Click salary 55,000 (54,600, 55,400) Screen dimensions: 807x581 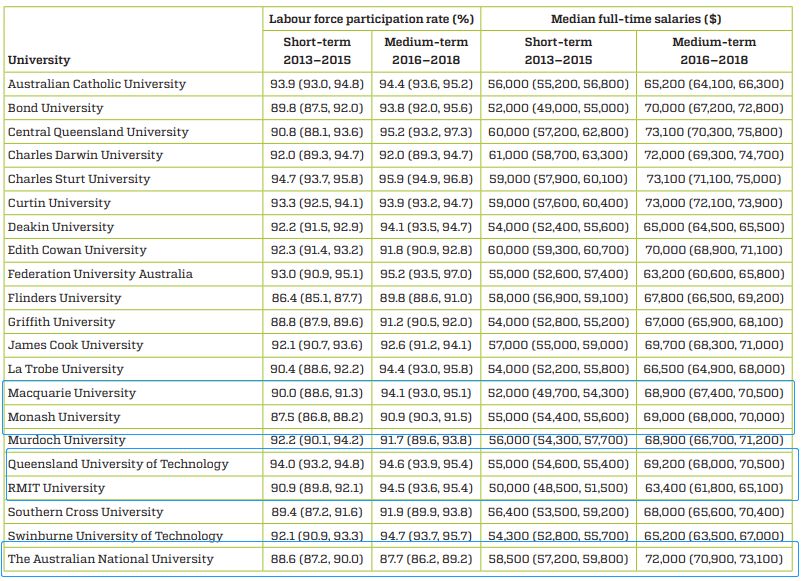pyautogui.click(x=558, y=464)
